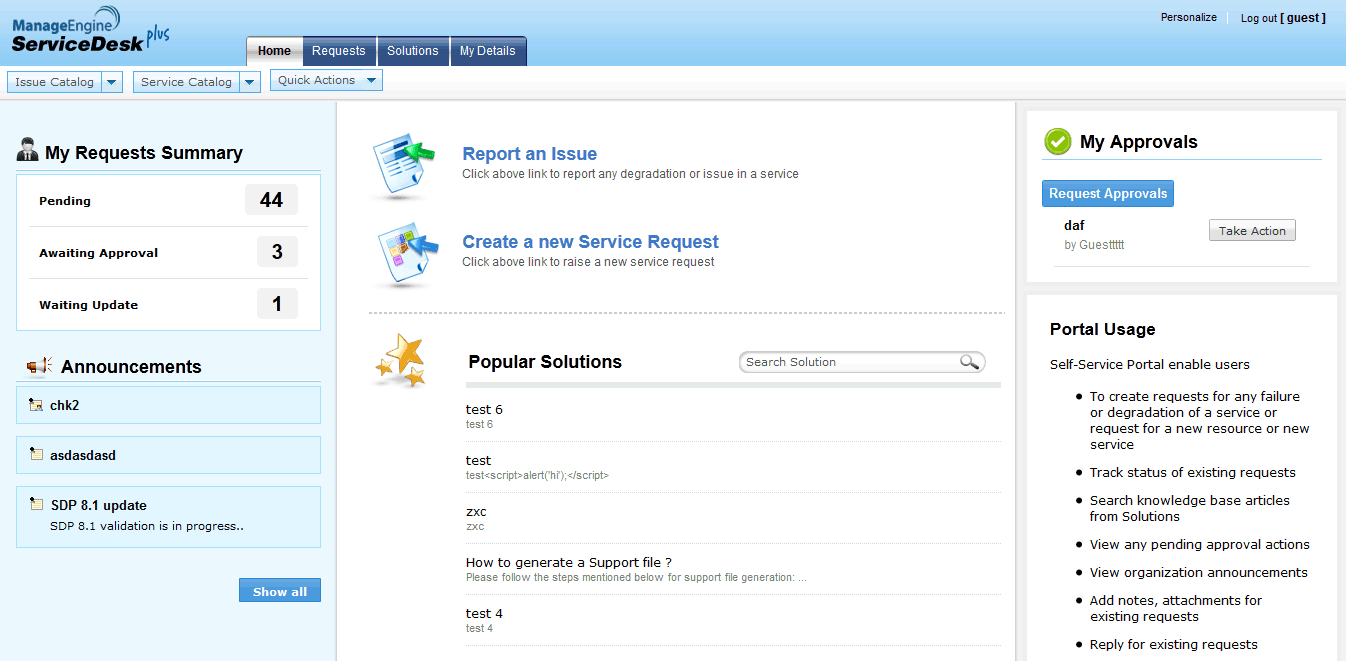Click the magnifier icon in Search Solution

click(x=969, y=362)
